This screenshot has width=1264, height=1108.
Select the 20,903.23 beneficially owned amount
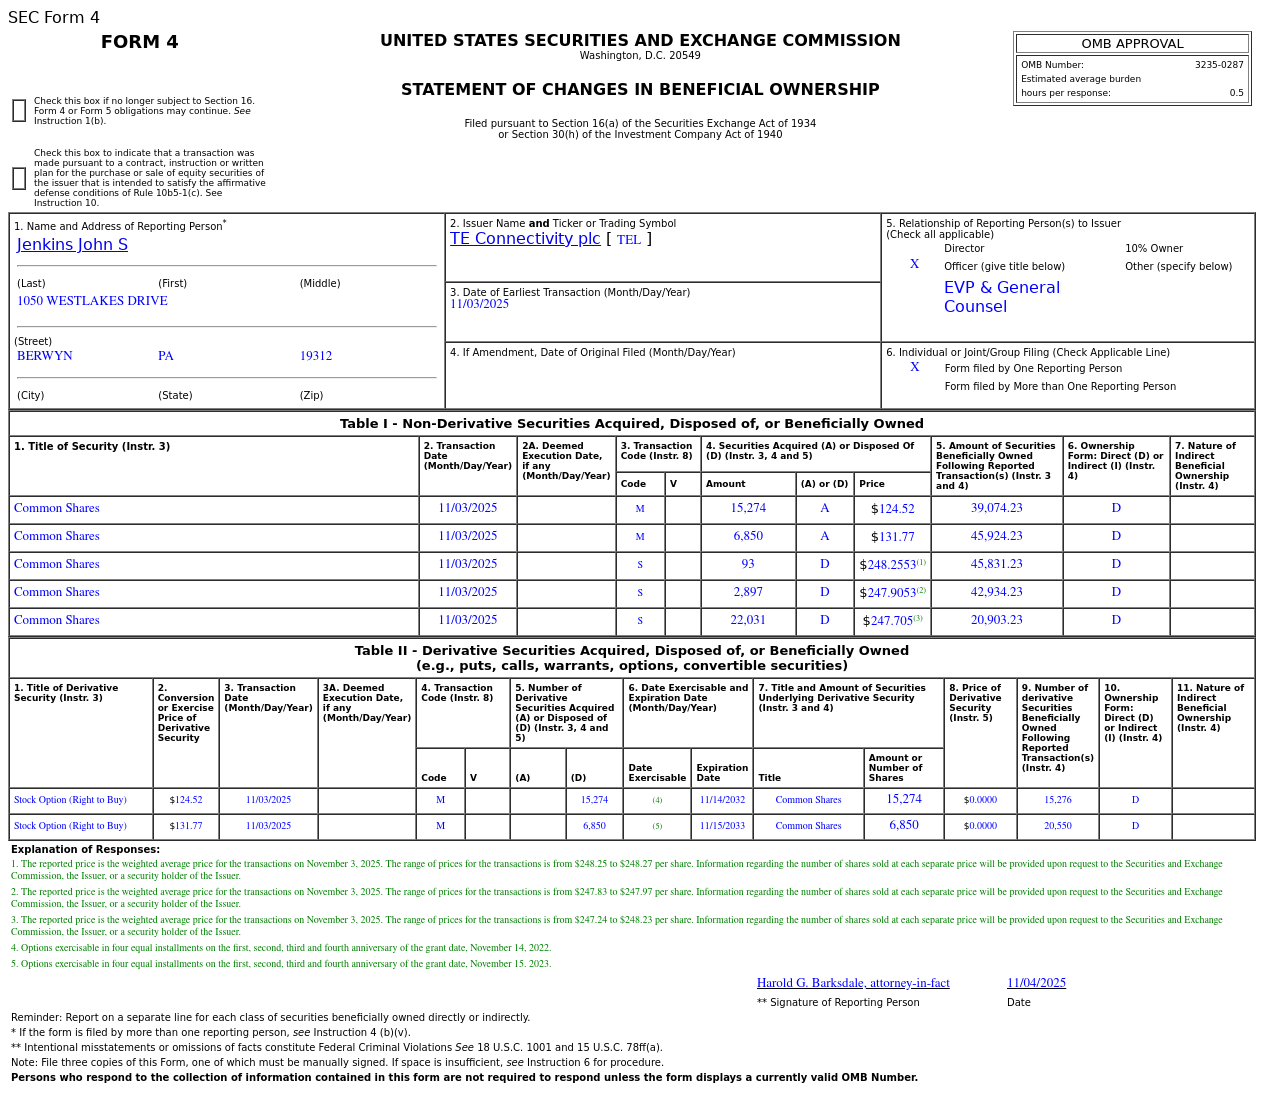pyautogui.click(x=996, y=620)
